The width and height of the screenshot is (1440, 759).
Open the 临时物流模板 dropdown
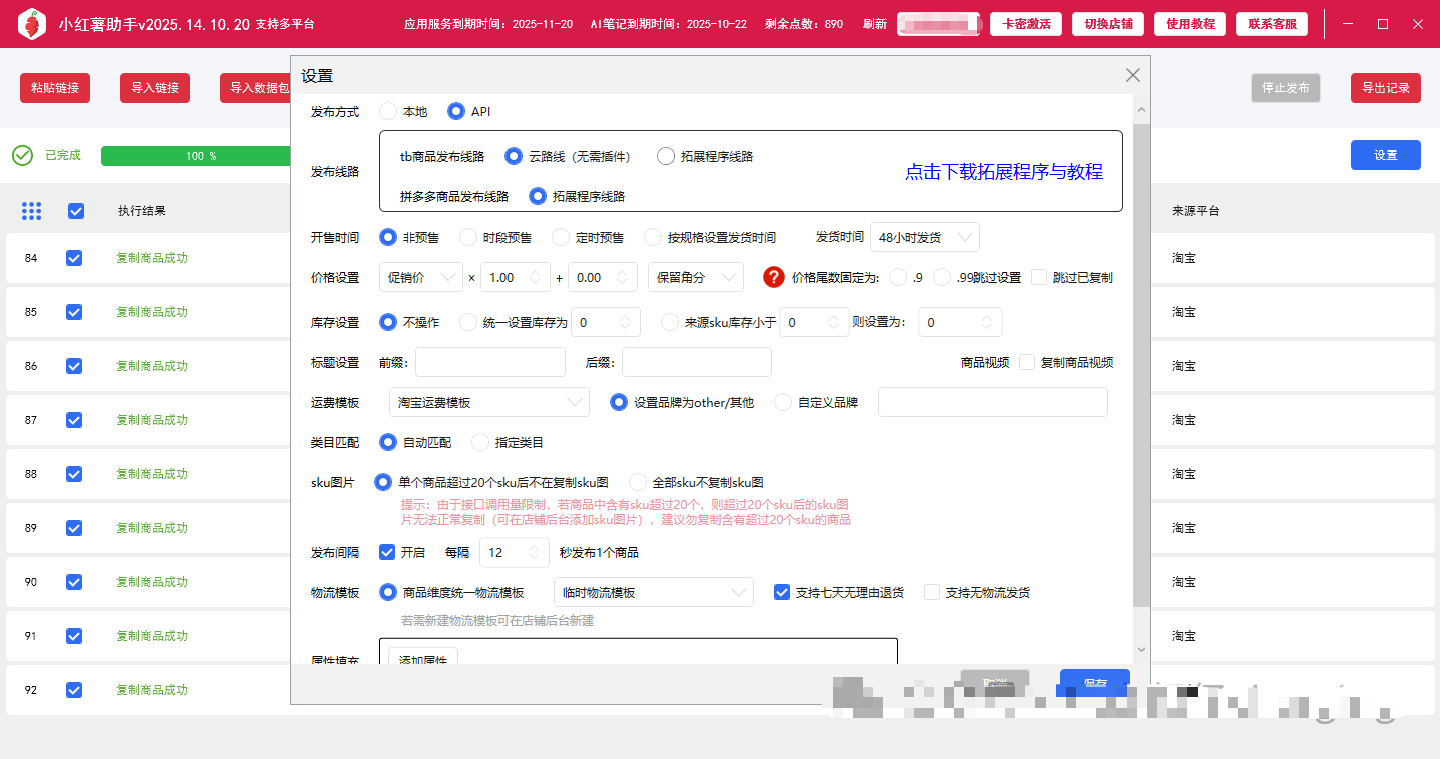pyautogui.click(x=652, y=592)
